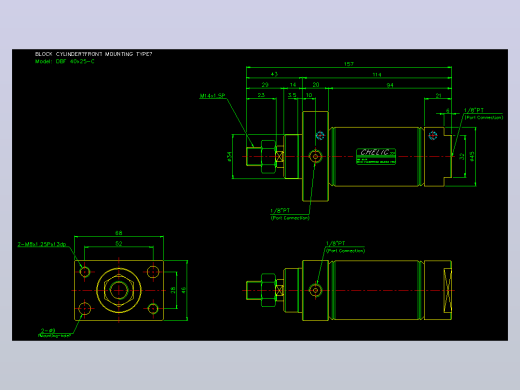Click the '21' dimension value near rear cap
The height and width of the screenshot is (390, 520).
[438, 95]
